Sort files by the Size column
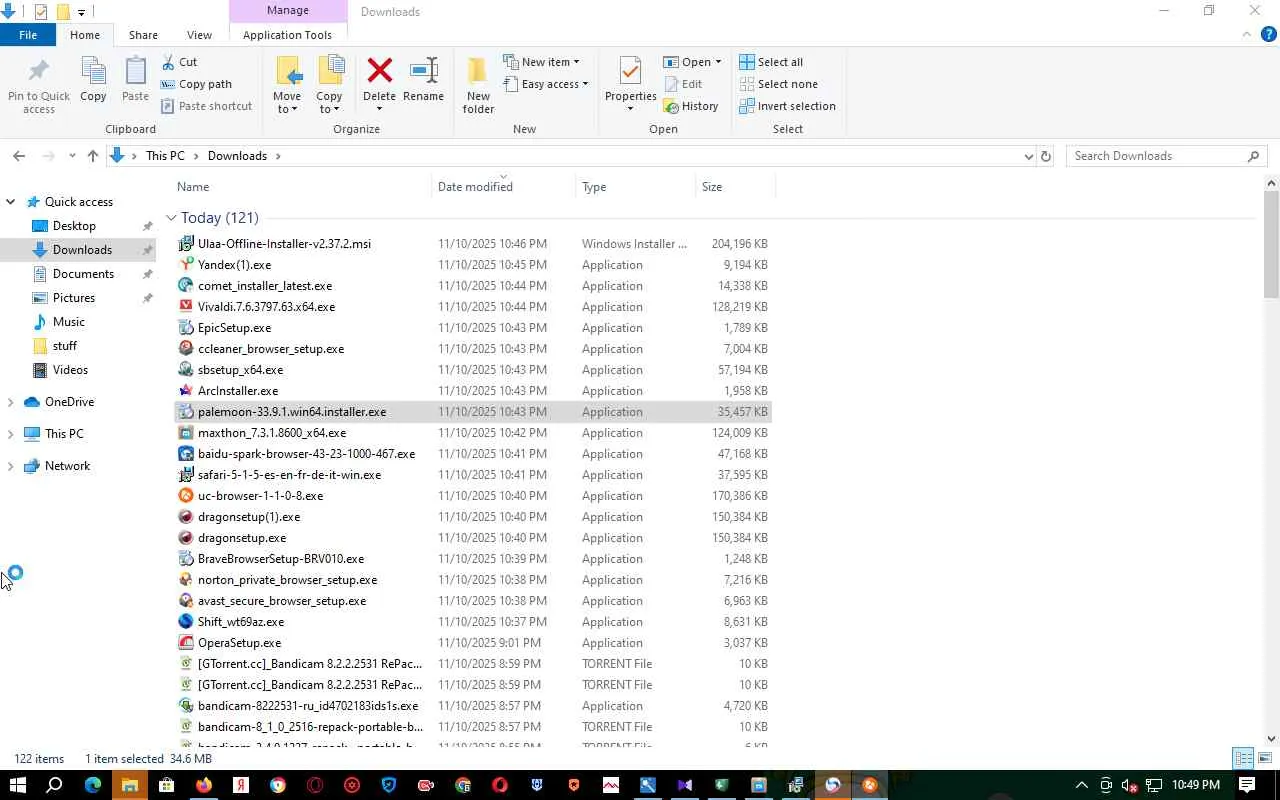Viewport: 1280px width, 800px height. pos(735,187)
